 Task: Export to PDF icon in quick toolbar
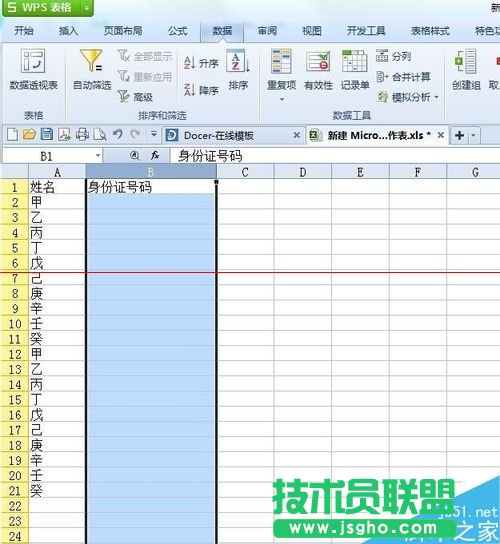pos(64,134)
